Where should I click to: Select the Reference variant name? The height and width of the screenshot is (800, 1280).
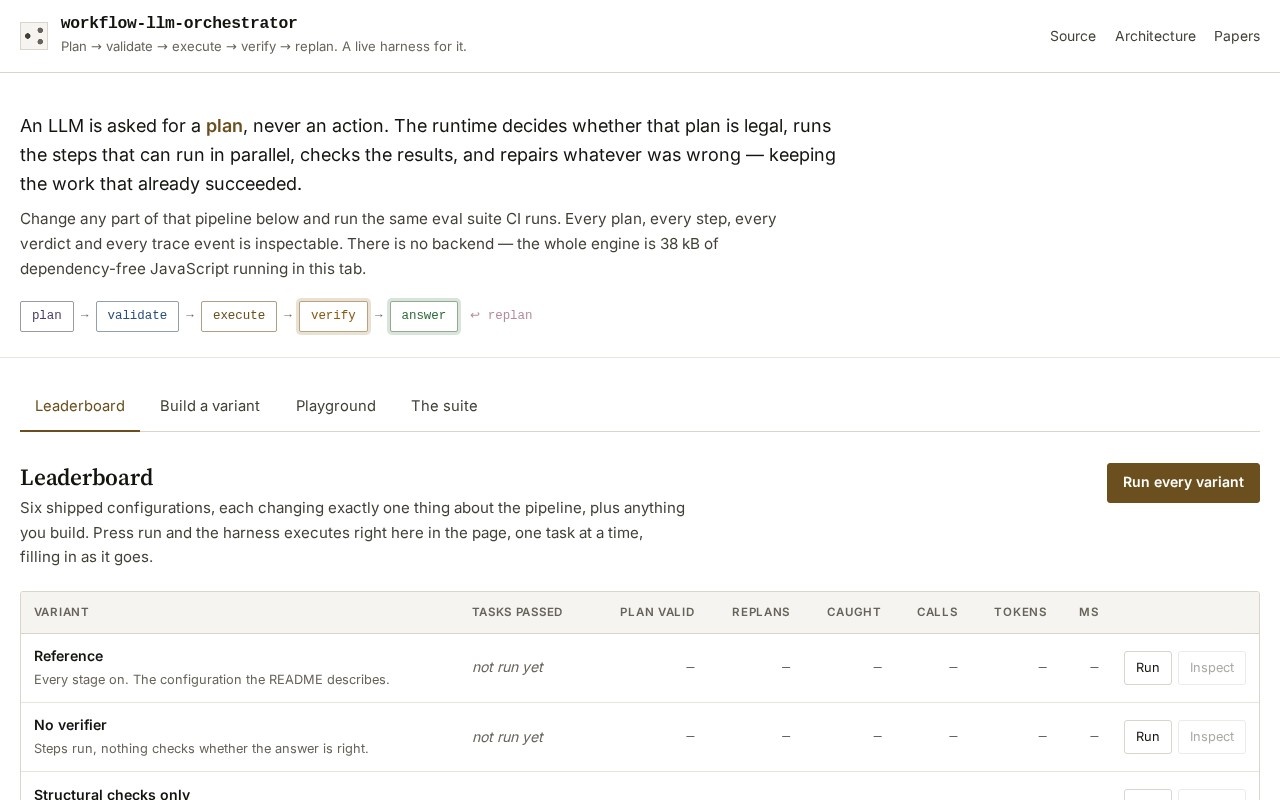pos(68,656)
